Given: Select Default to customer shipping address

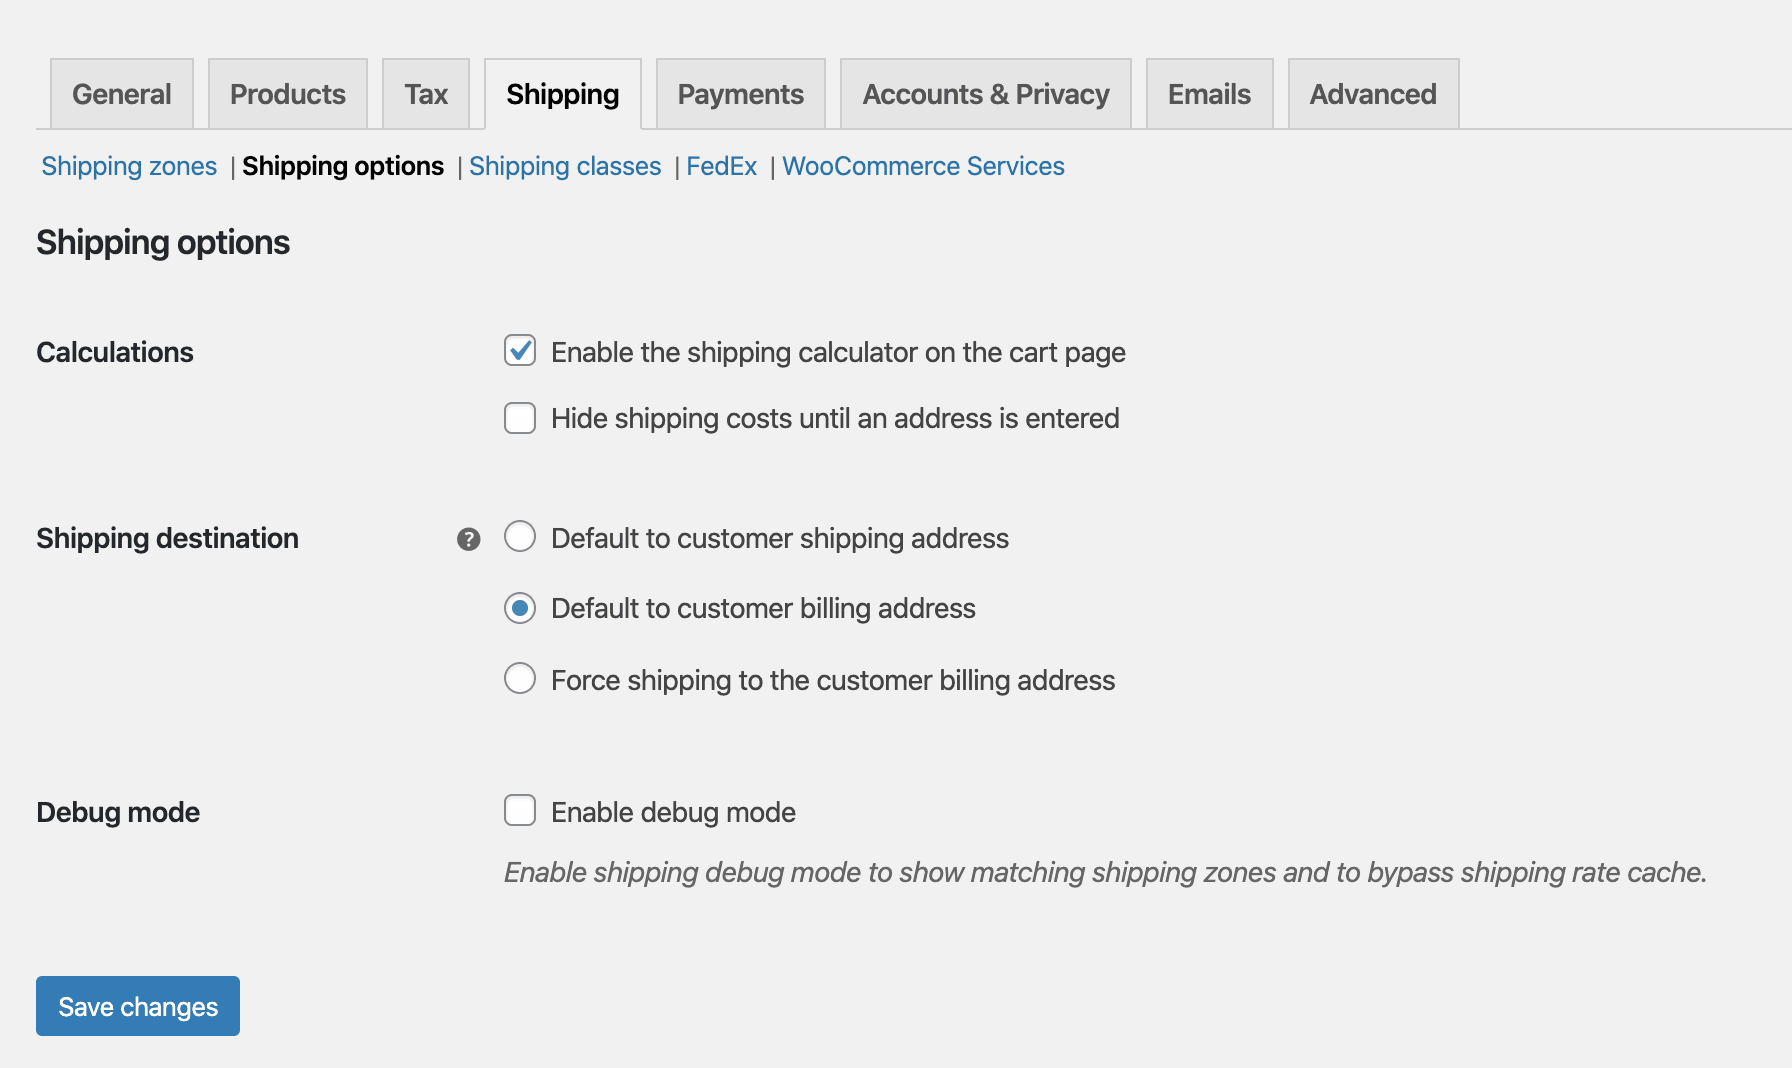Looking at the screenshot, I should point(520,537).
